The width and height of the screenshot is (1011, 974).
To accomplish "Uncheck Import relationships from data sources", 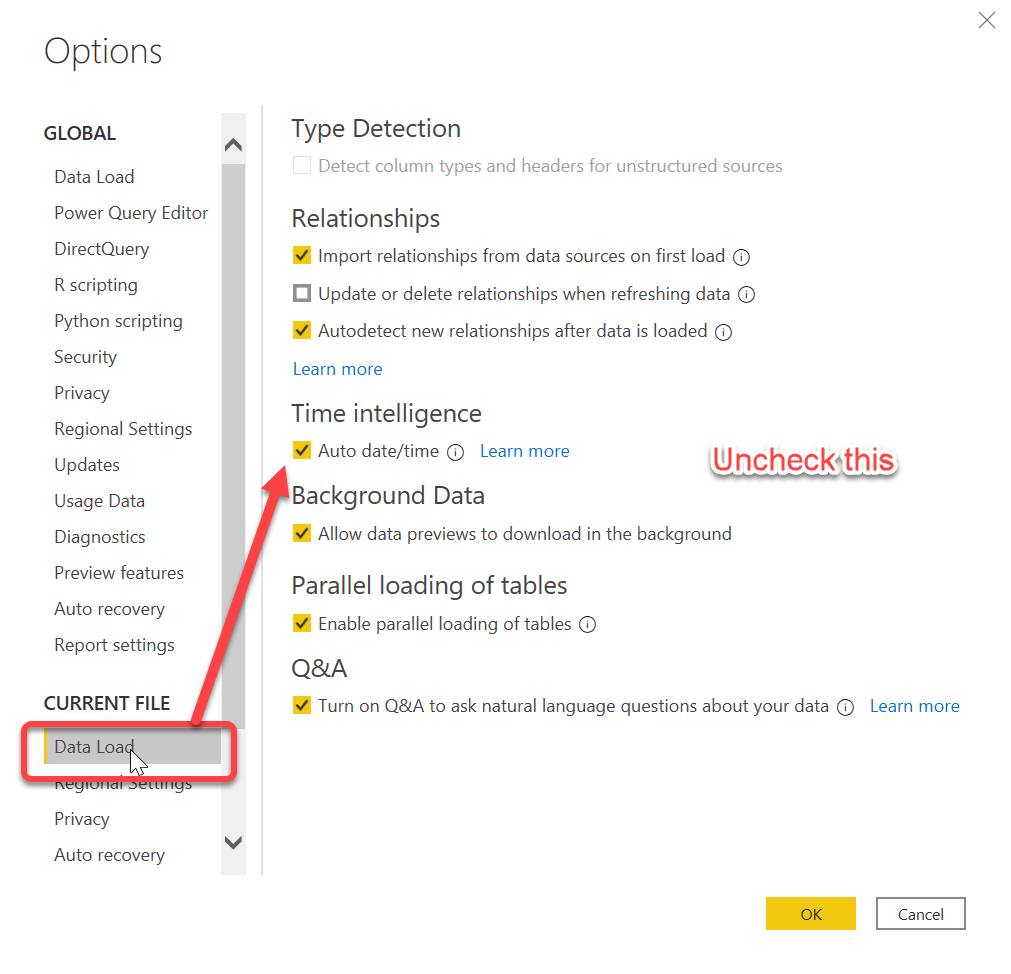I will coord(302,255).
